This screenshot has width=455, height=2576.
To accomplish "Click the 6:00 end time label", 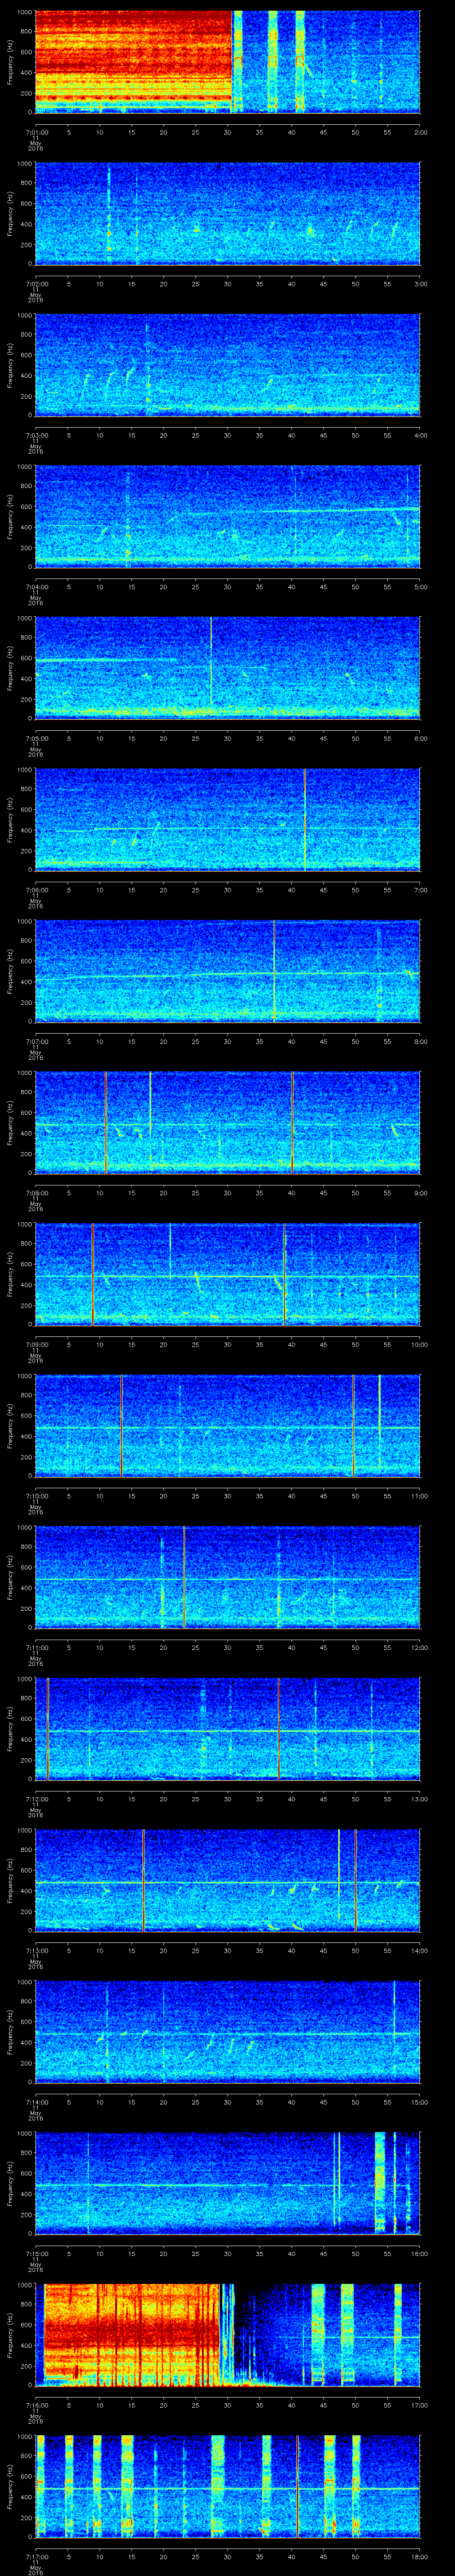I will click(x=420, y=738).
